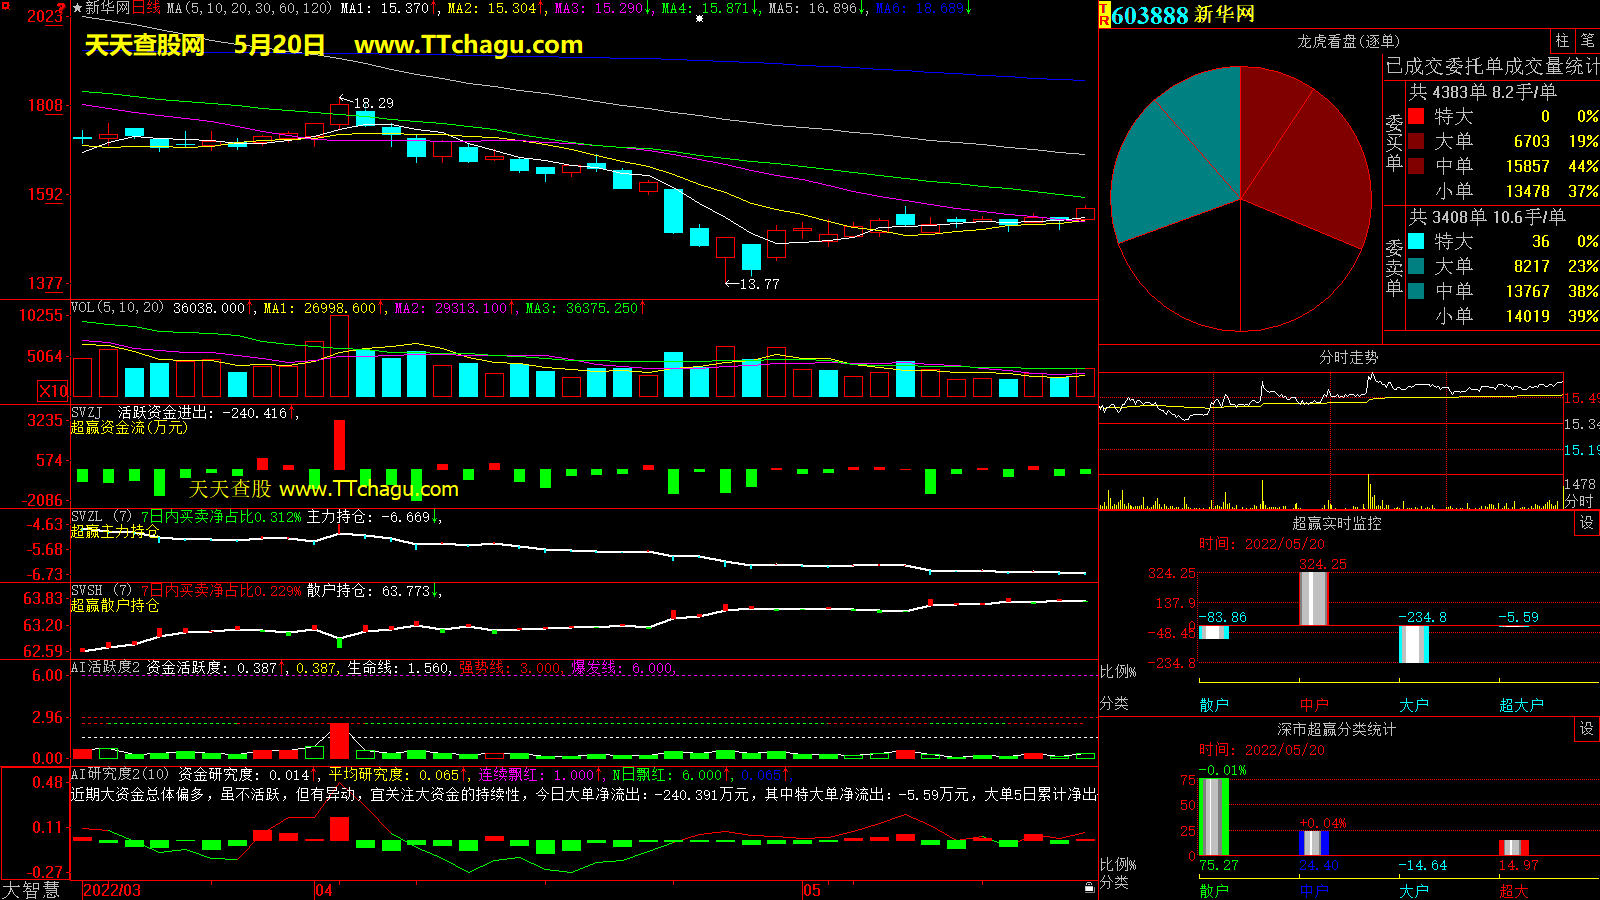1600x900 pixels.
Task: Click the MA(5,10,20,30,60,120) indicator parameters
Action: [249, 8]
